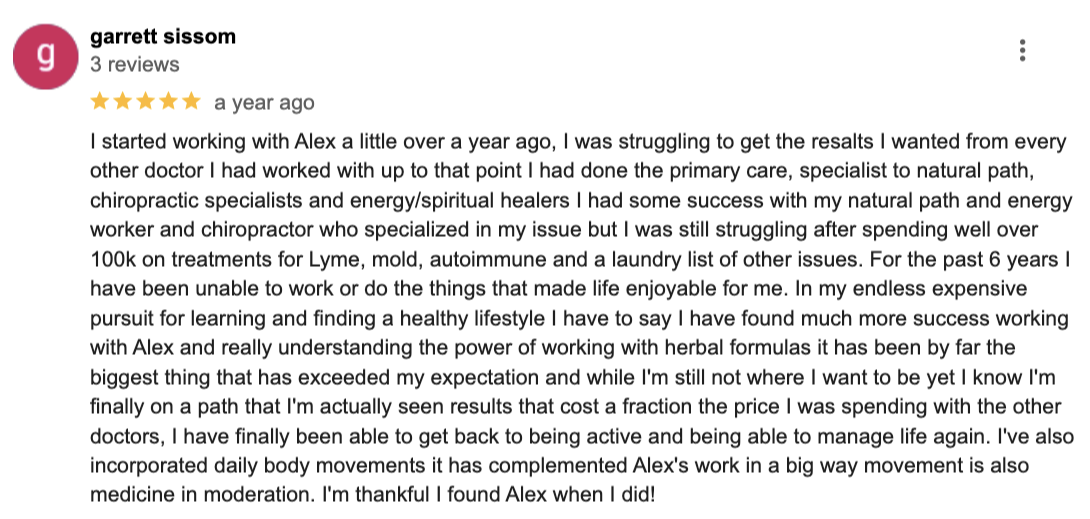Click the second rating star
This screenshot has height=519, width=1090.
[123, 102]
